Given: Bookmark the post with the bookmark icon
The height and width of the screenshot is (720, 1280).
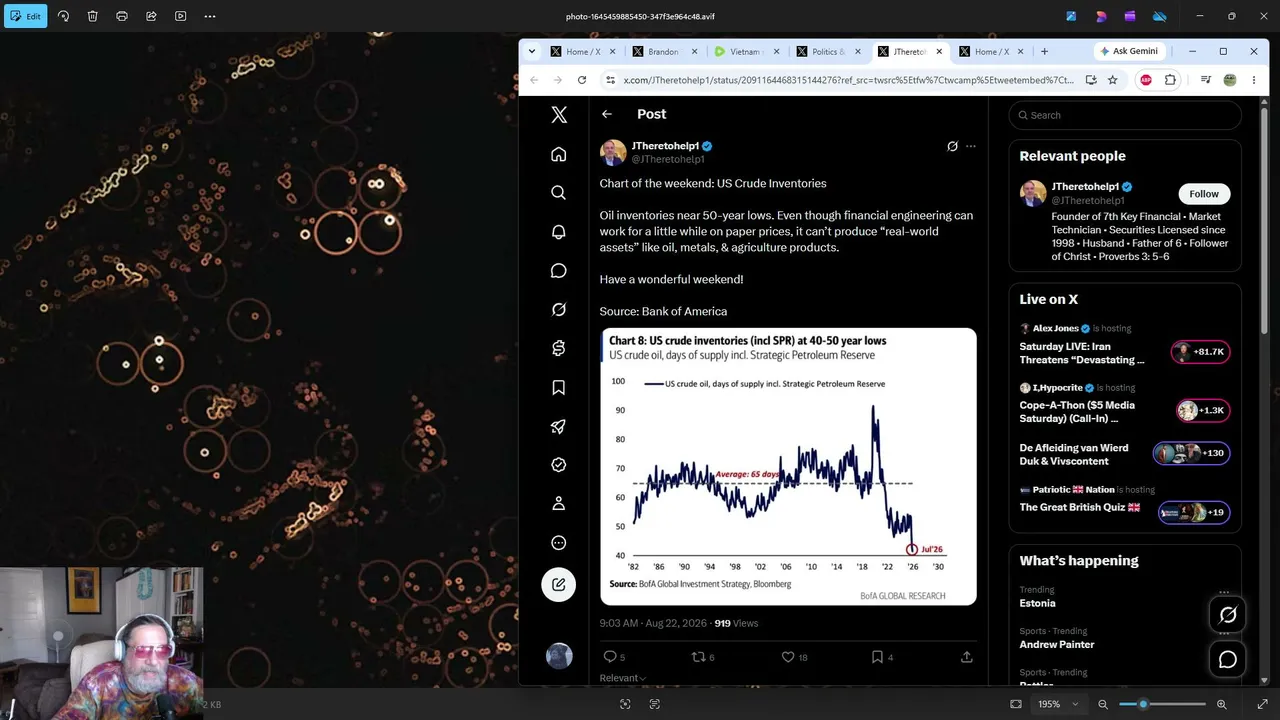Looking at the screenshot, I should point(877,657).
